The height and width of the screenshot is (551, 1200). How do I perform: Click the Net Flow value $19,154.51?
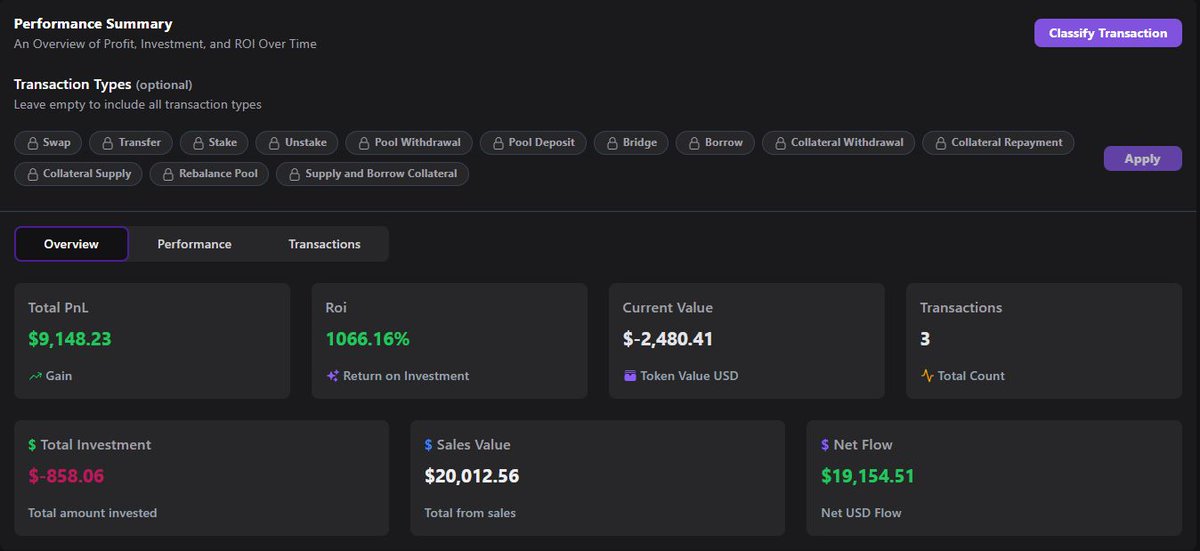[867, 476]
